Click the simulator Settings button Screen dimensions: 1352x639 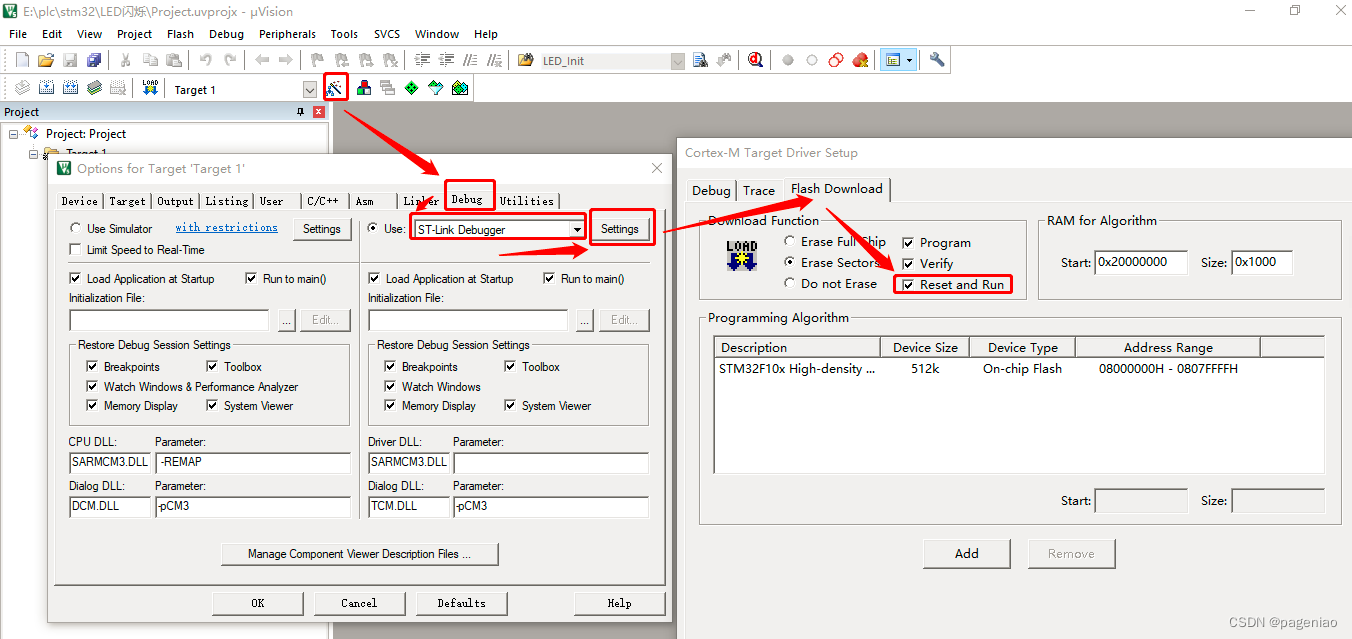(x=322, y=229)
